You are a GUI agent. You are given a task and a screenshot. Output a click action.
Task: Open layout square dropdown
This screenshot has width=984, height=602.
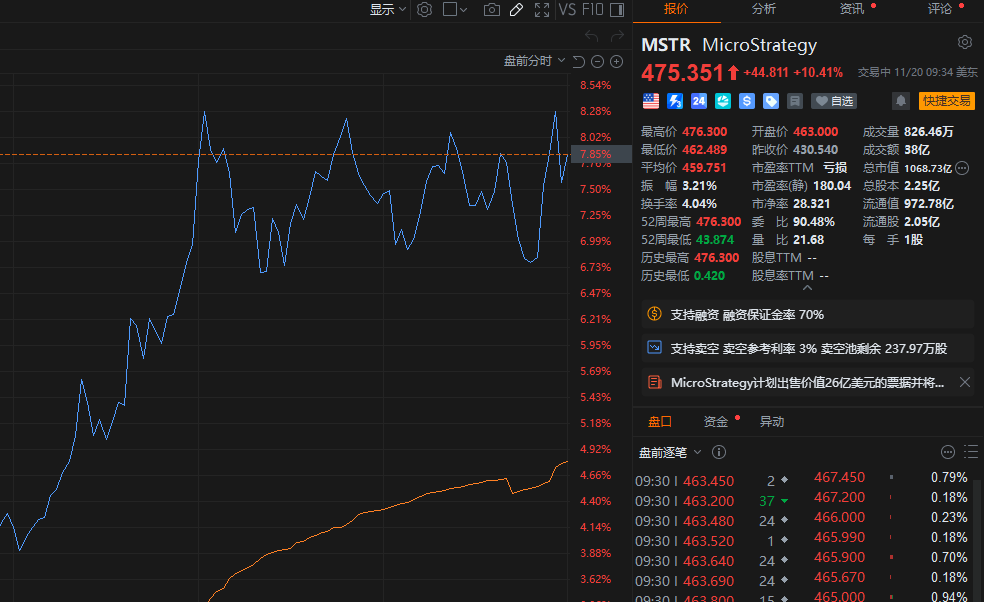coord(455,9)
